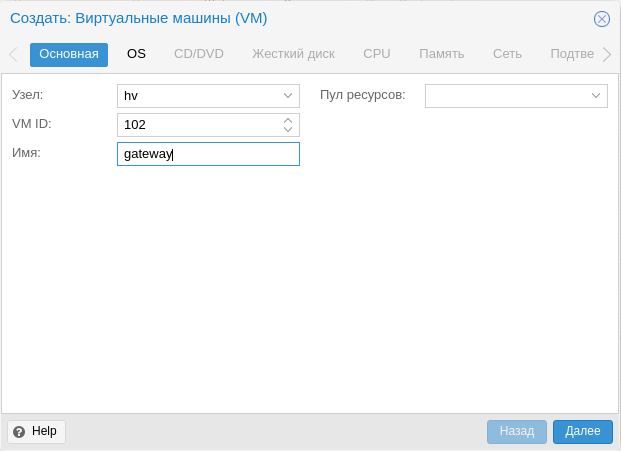Close the Create Virtual Machine dialog

601,19
